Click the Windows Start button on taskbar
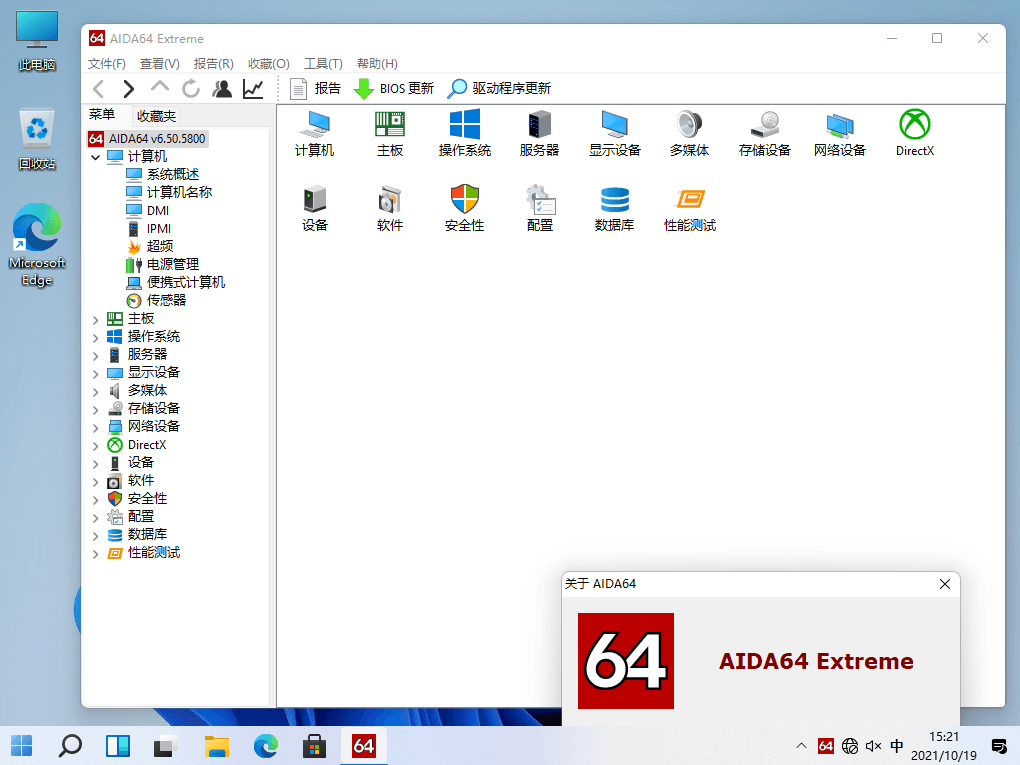 (21, 745)
